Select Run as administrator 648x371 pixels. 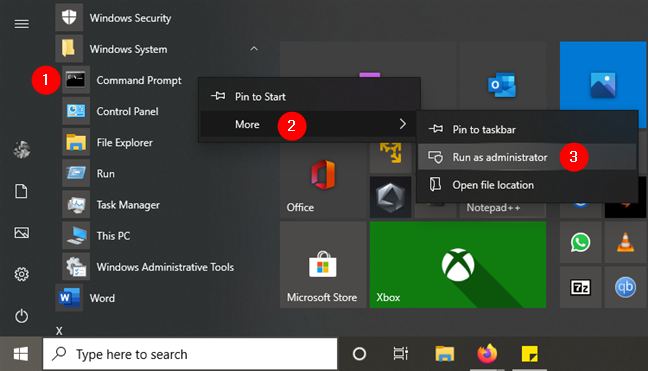click(x=527, y=157)
